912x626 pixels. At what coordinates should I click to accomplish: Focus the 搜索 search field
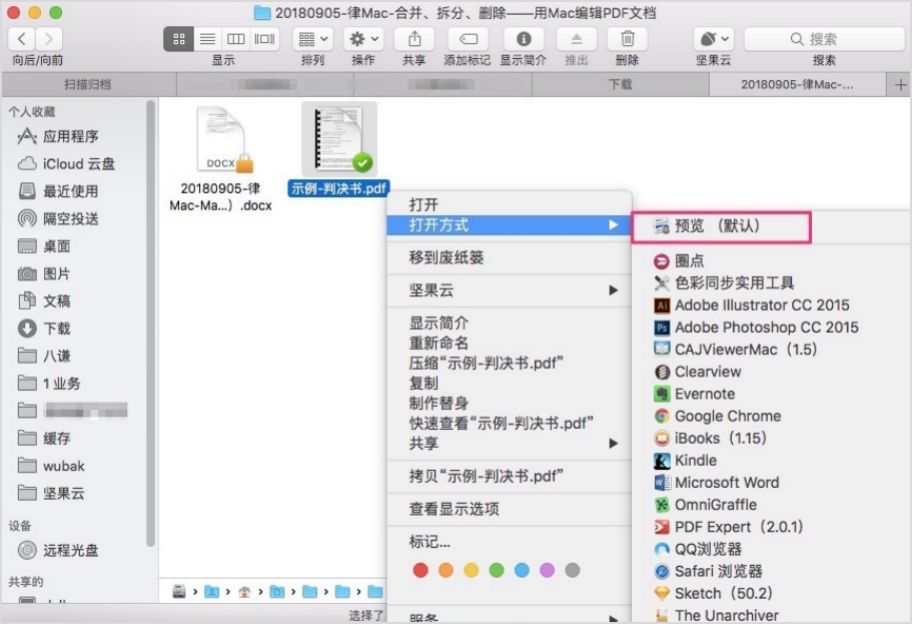coord(824,39)
